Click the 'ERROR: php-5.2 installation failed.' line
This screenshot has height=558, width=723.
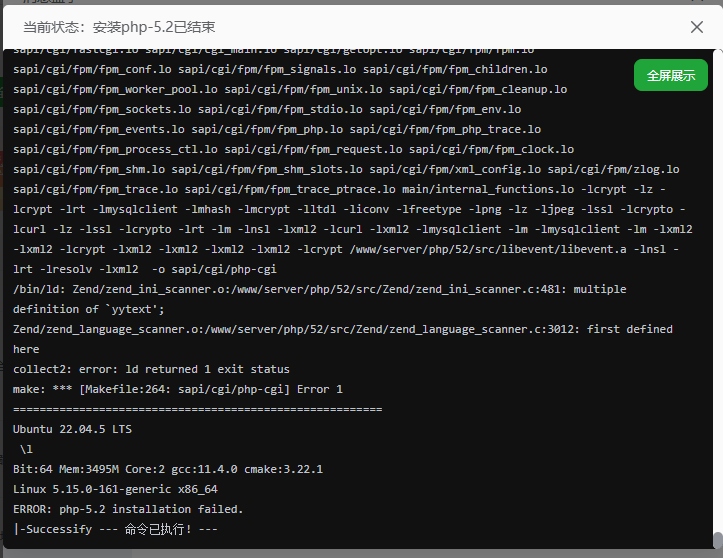pyautogui.click(x=128, y=509)
